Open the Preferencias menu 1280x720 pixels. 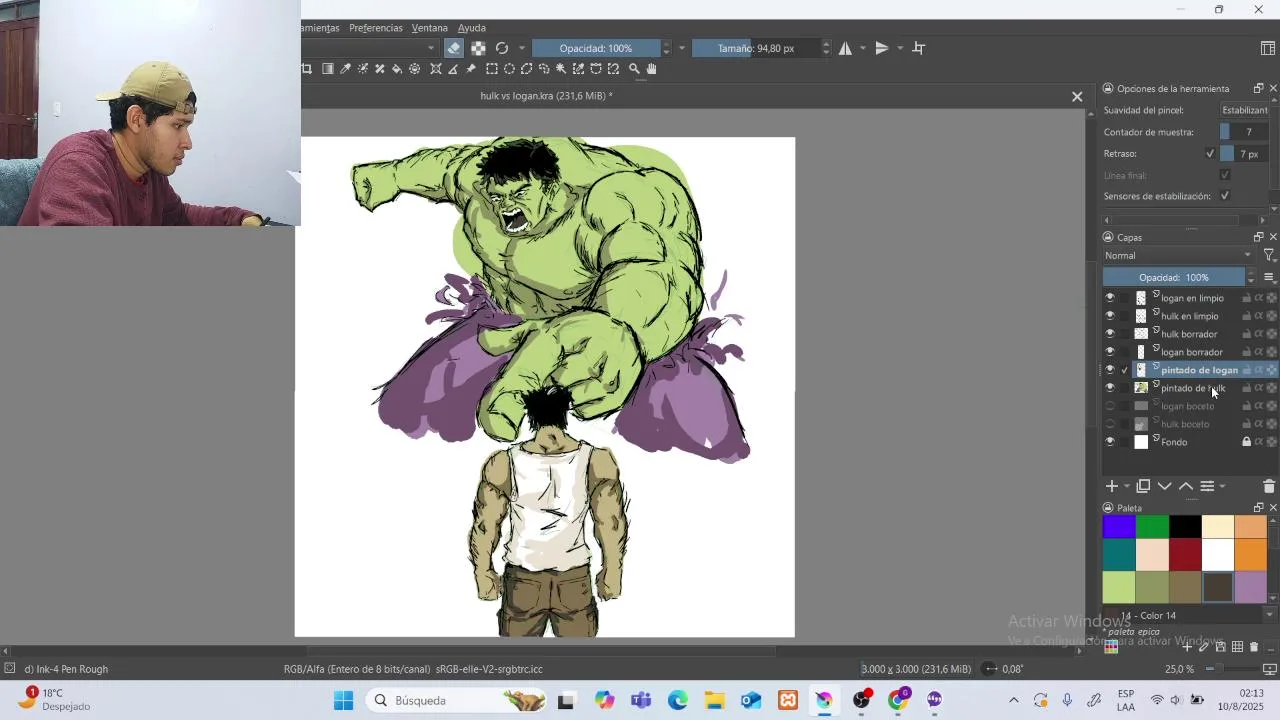(x=376, y=28)
